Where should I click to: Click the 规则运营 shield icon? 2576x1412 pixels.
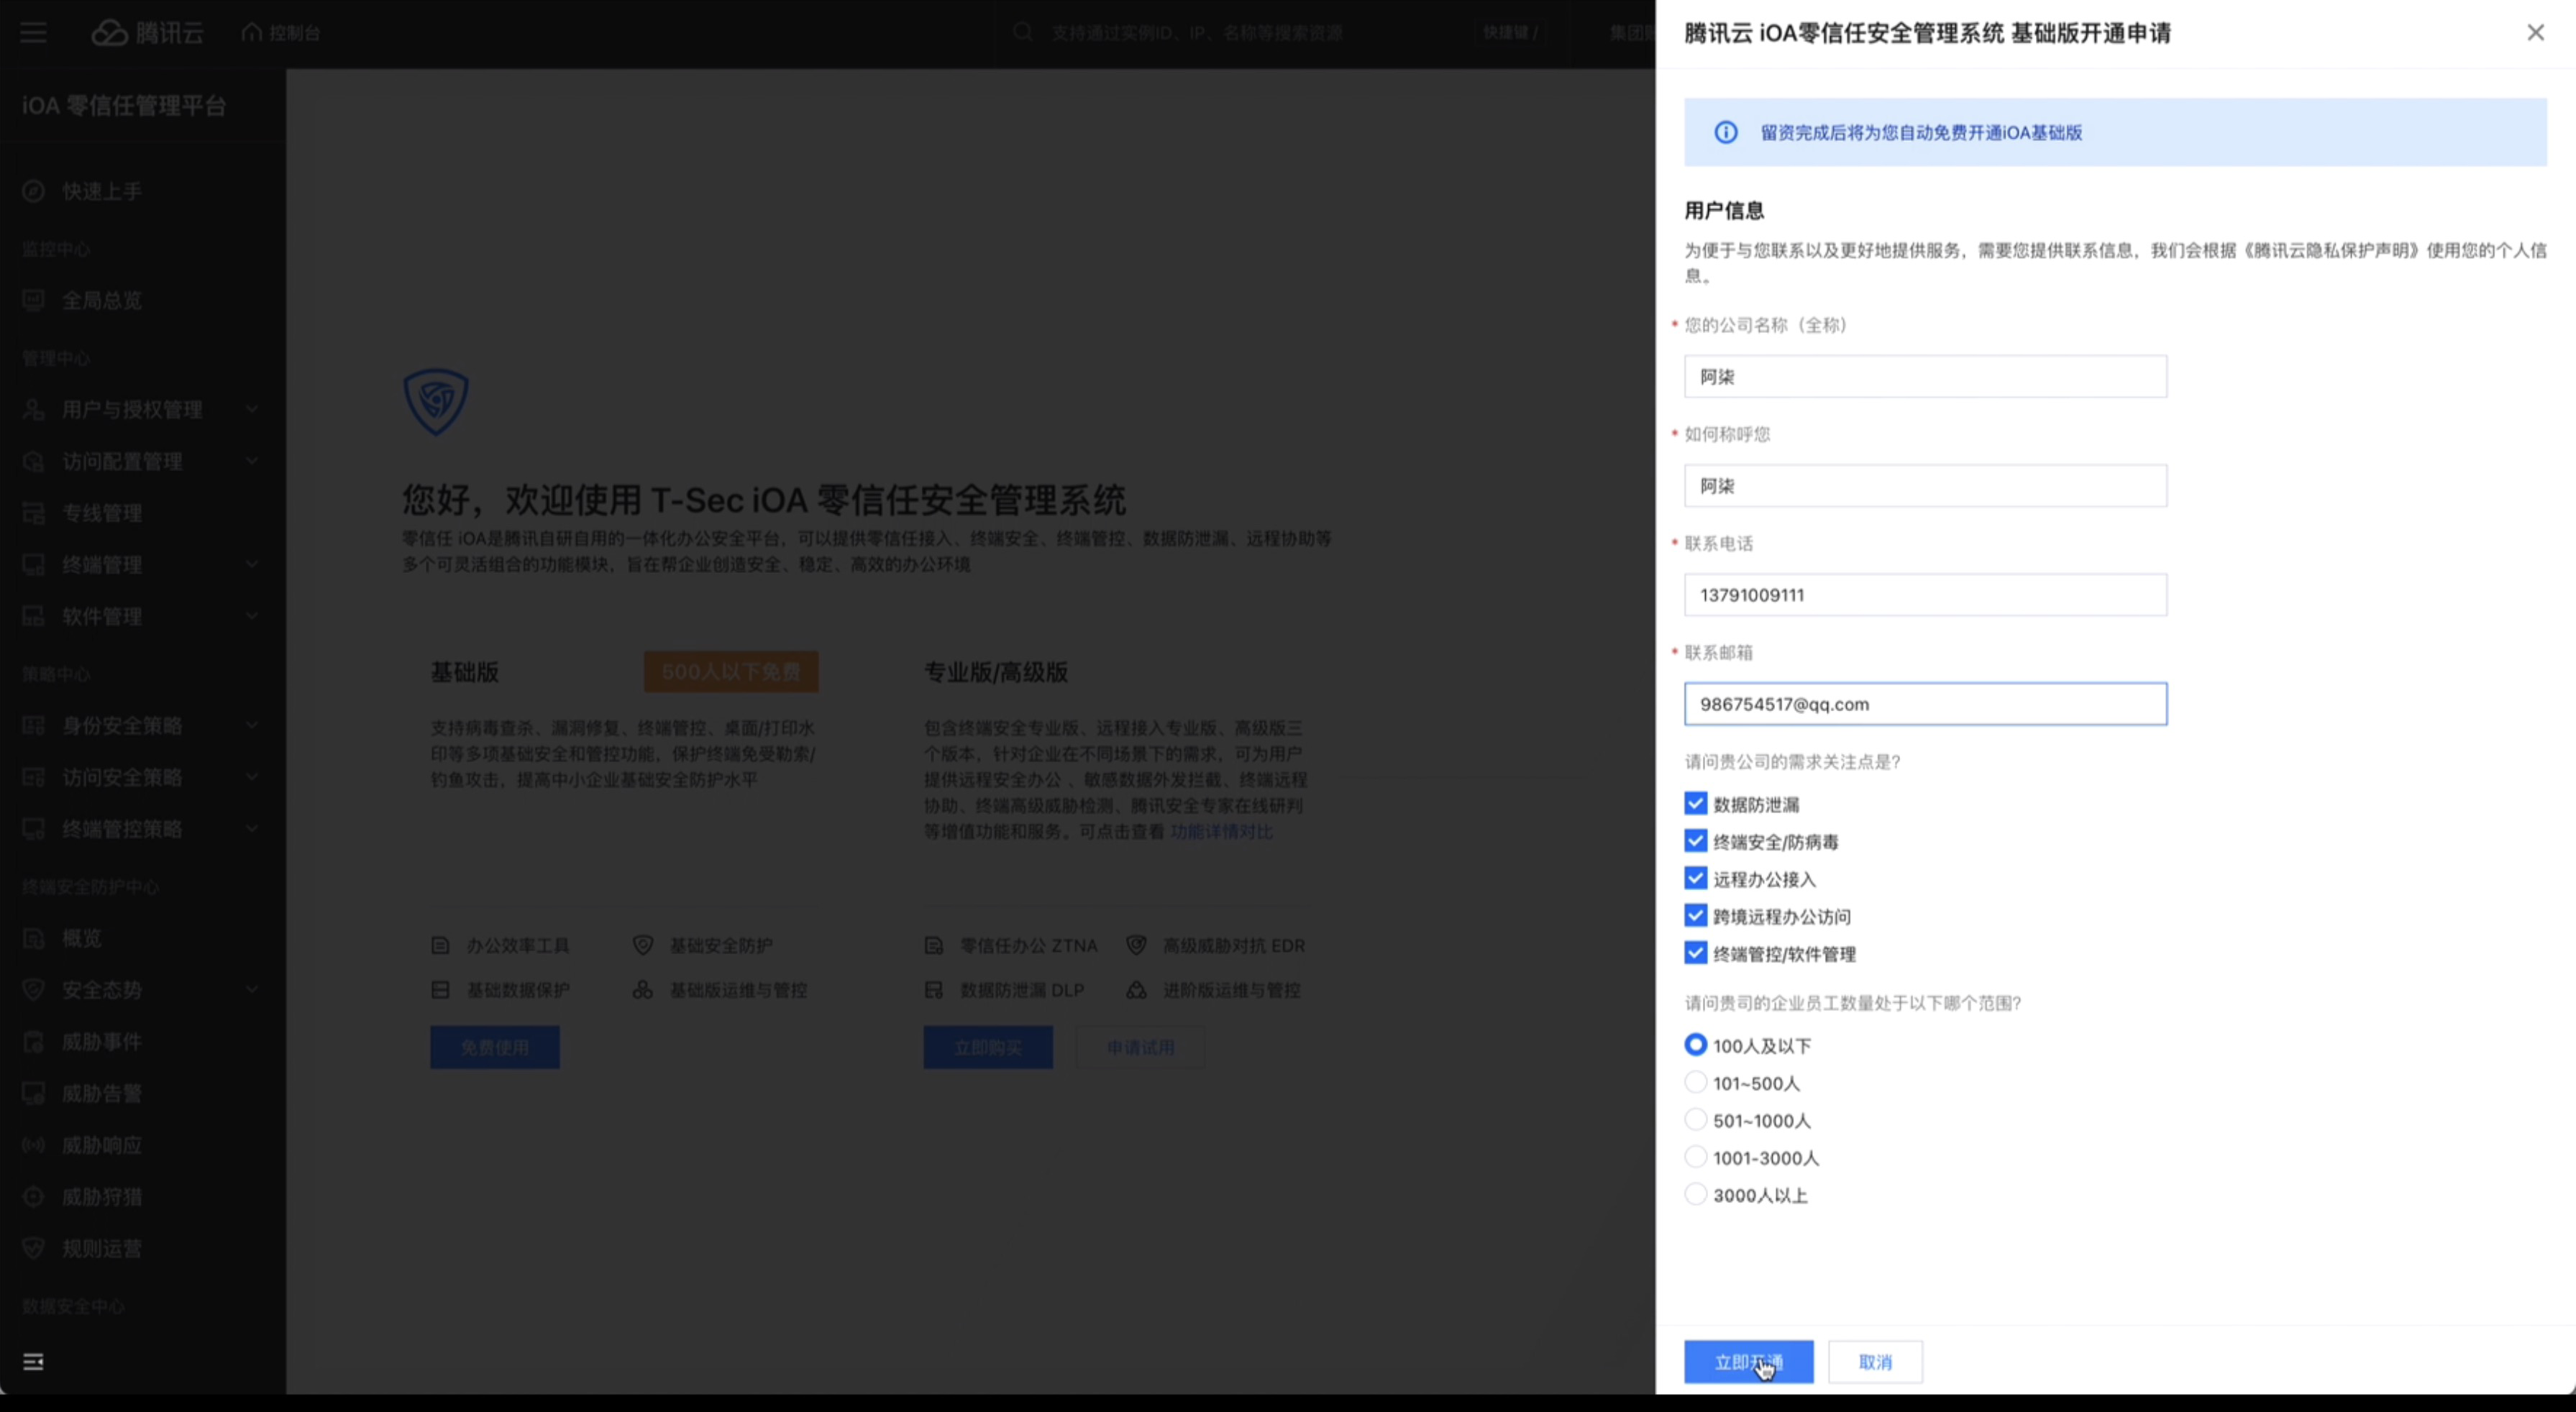click(33, 1248)
